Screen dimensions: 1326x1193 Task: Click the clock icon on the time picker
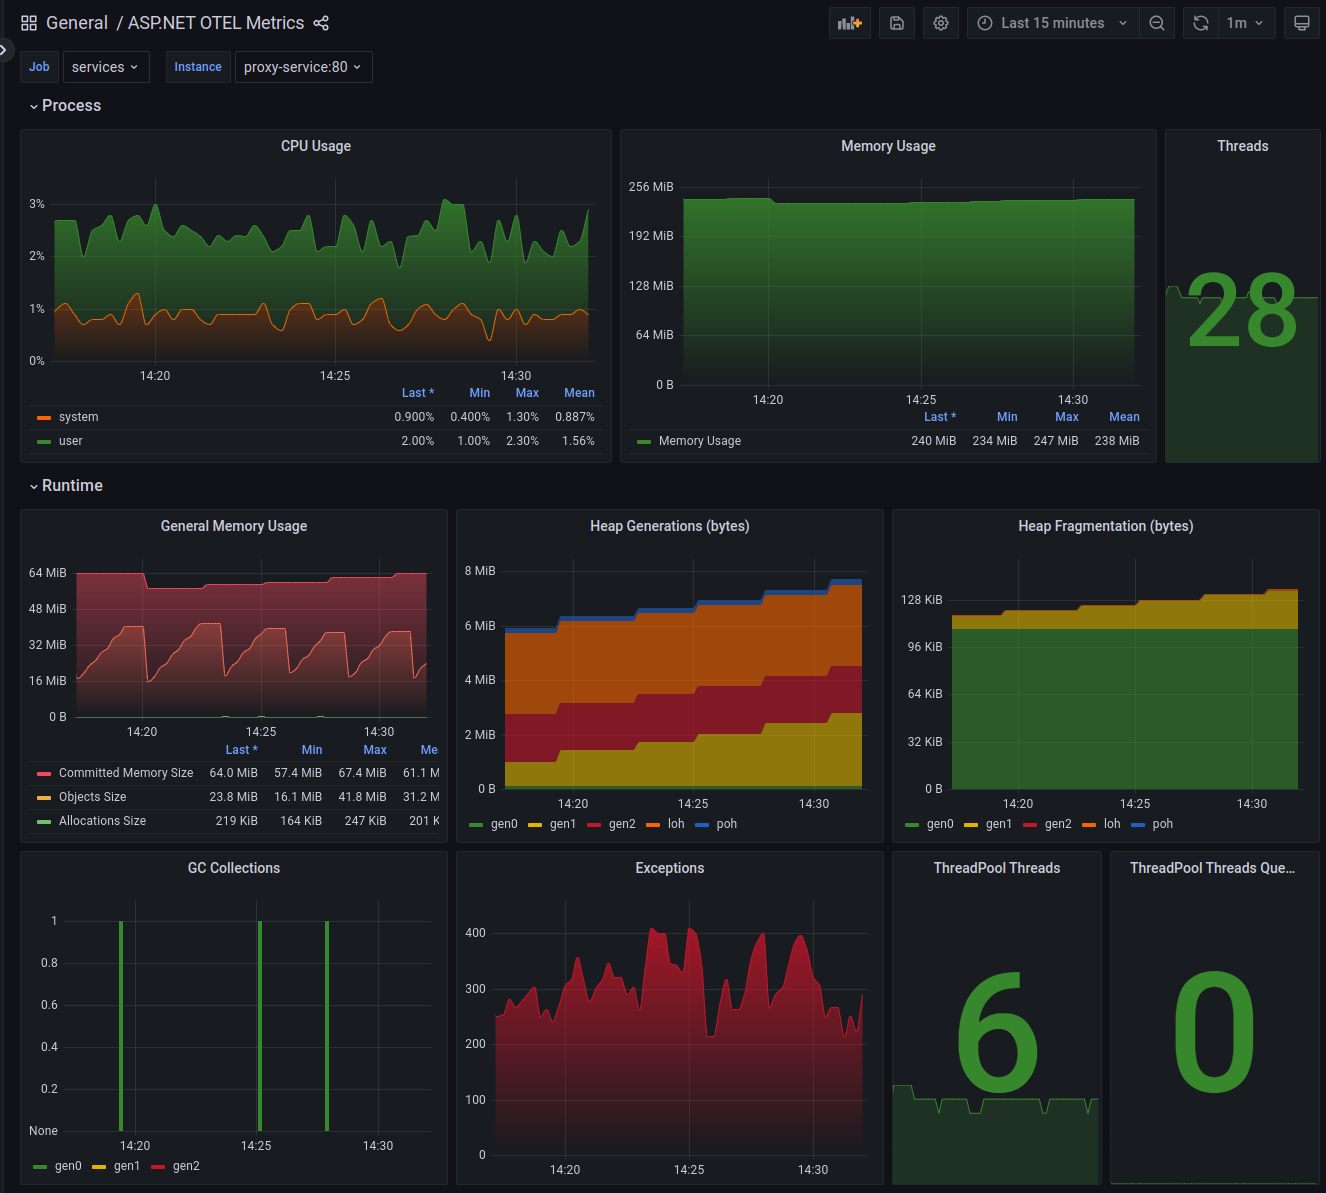pos(983,22)
